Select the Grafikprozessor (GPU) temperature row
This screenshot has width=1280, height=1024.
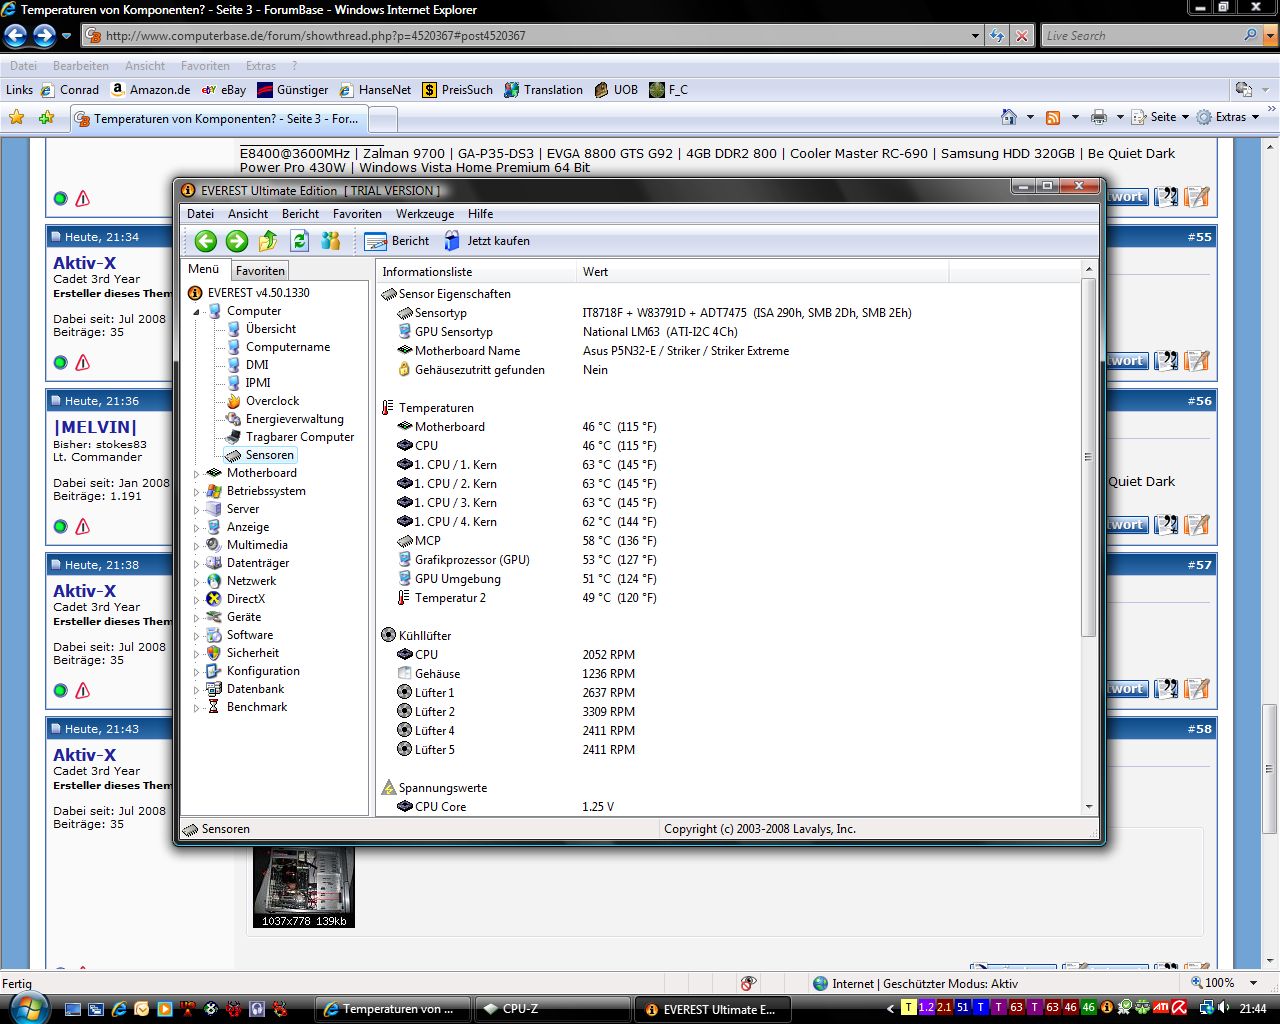[x=728, y=560]
